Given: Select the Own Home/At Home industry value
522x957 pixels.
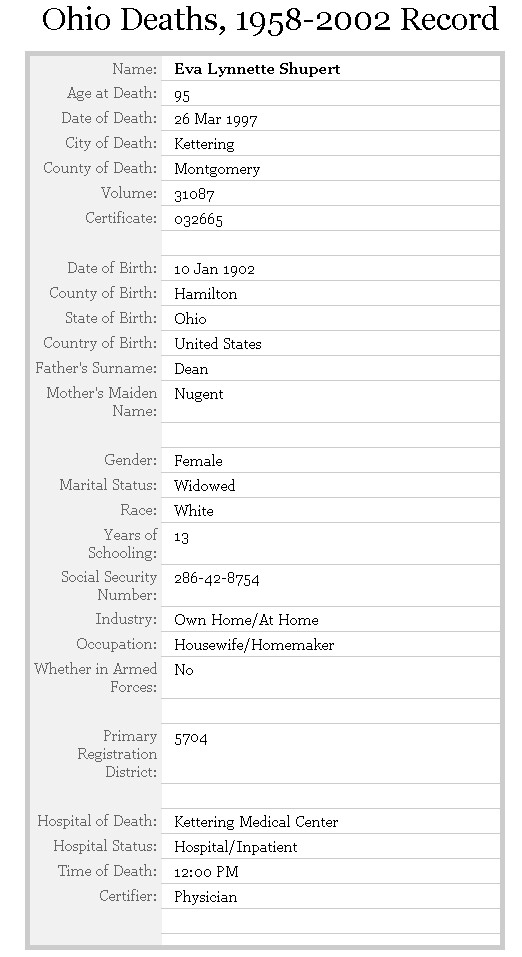Looking at the screenshot, I should point(246,620).
